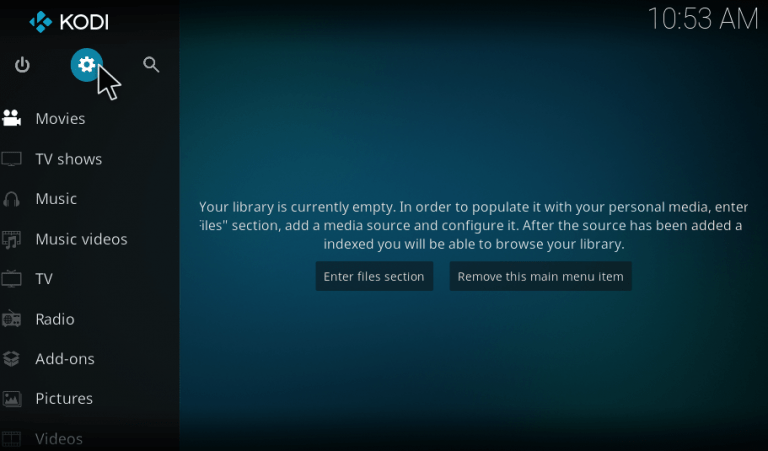Viewport: 768px width, 451px height.
Task: Click the Pictures image icon
Action: (12, 399)
